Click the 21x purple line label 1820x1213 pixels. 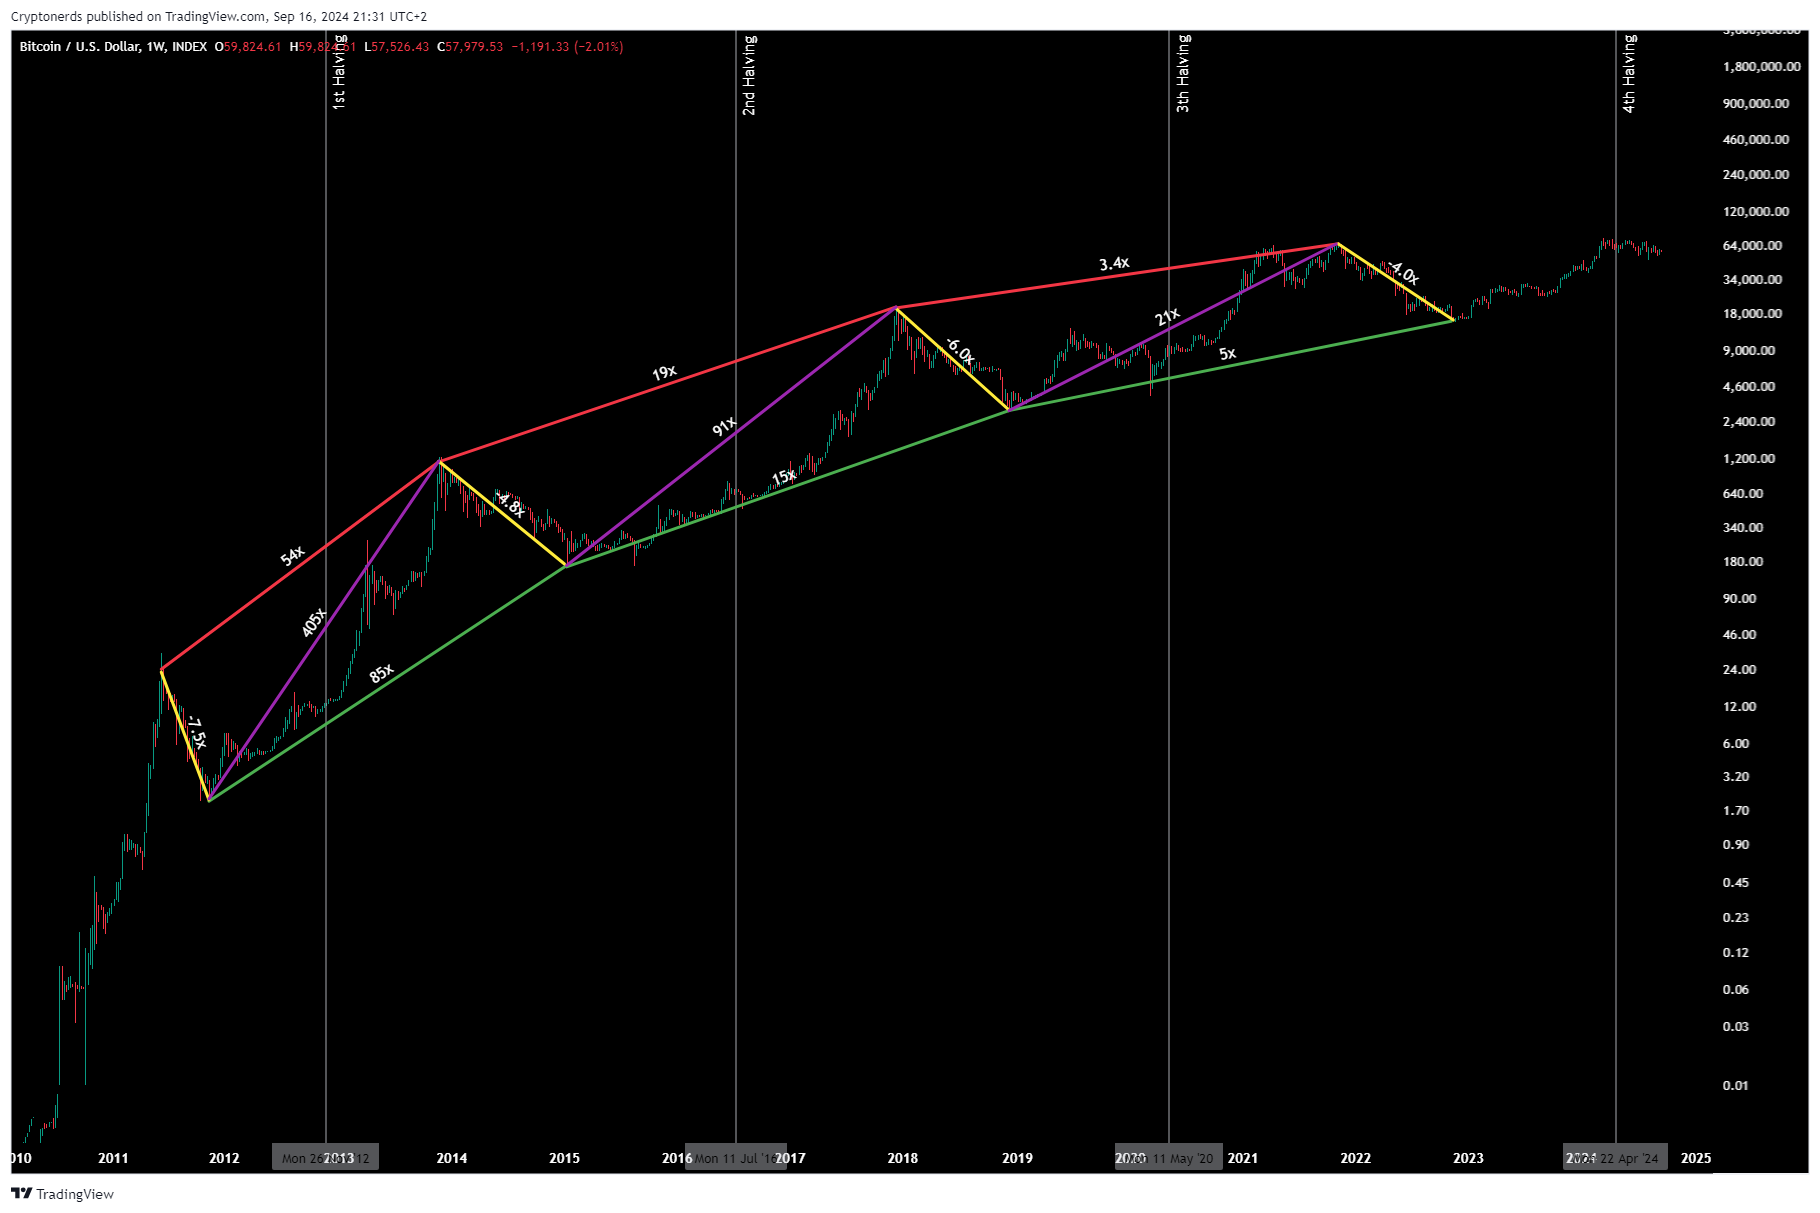1167,317
